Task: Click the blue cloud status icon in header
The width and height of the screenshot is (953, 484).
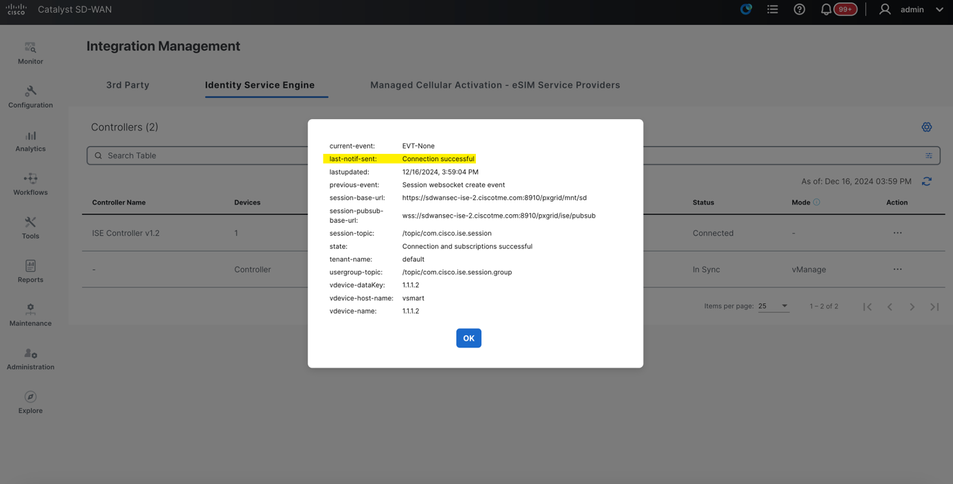Action: [746, 9]
